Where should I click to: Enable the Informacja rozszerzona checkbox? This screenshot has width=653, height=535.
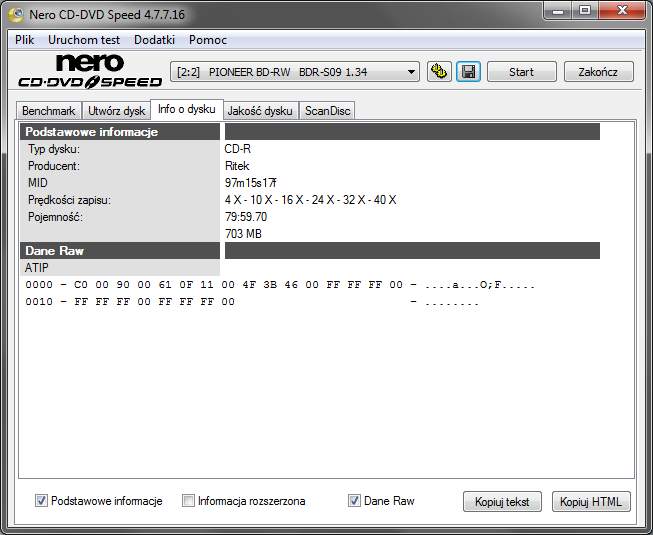(188, 500)
